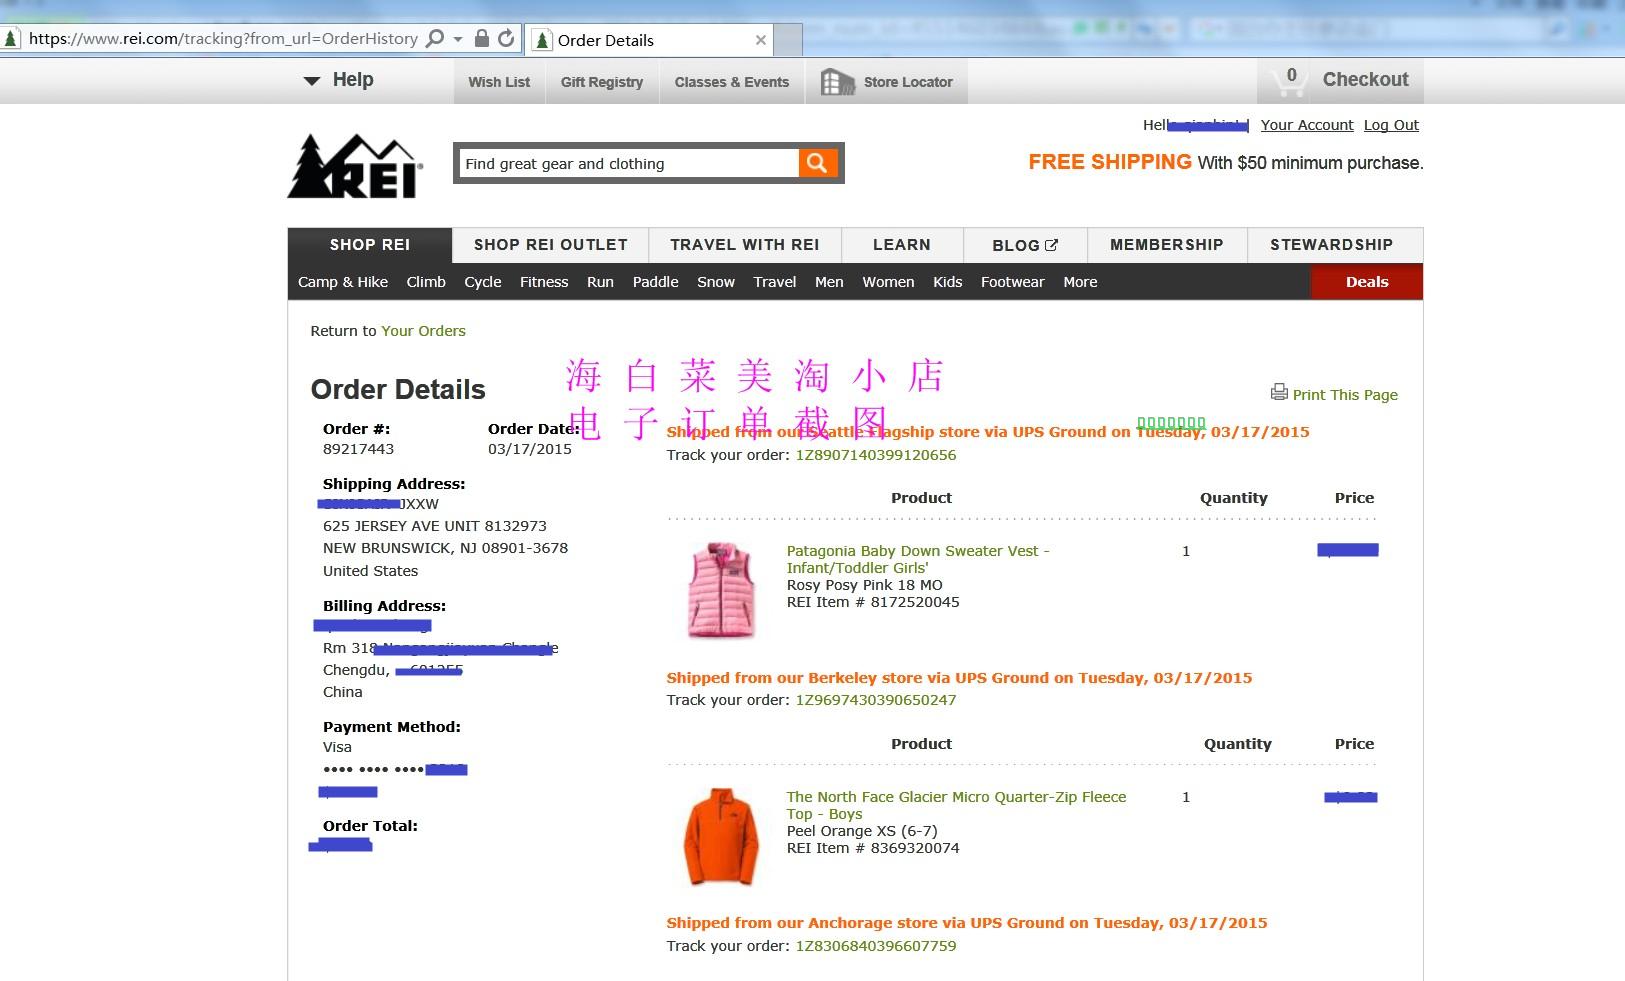Open the address bar dropdown arrow

pos(458,39)
